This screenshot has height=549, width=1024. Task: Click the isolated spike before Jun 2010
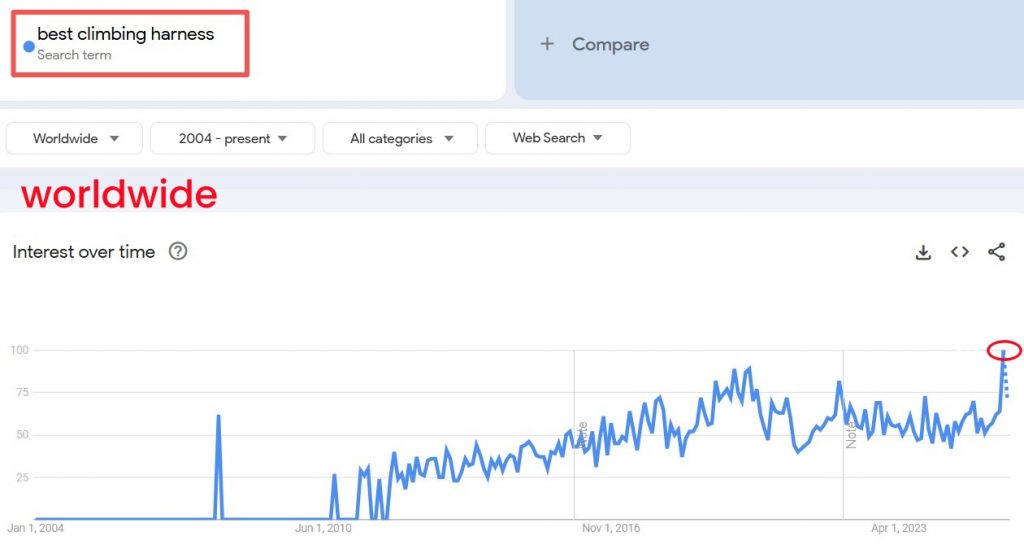pos(218,416)
